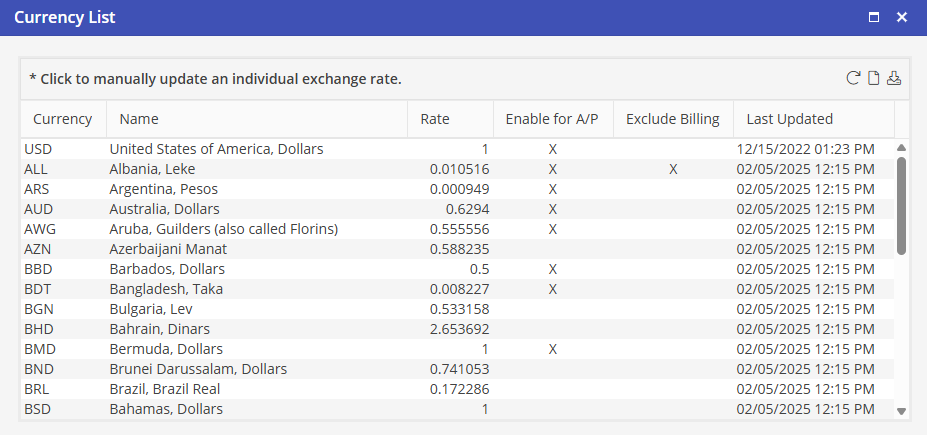This screenshot has width=927, height=435.
Task: Click the Exclude Billing column header
Action: [x=672, y=119]
